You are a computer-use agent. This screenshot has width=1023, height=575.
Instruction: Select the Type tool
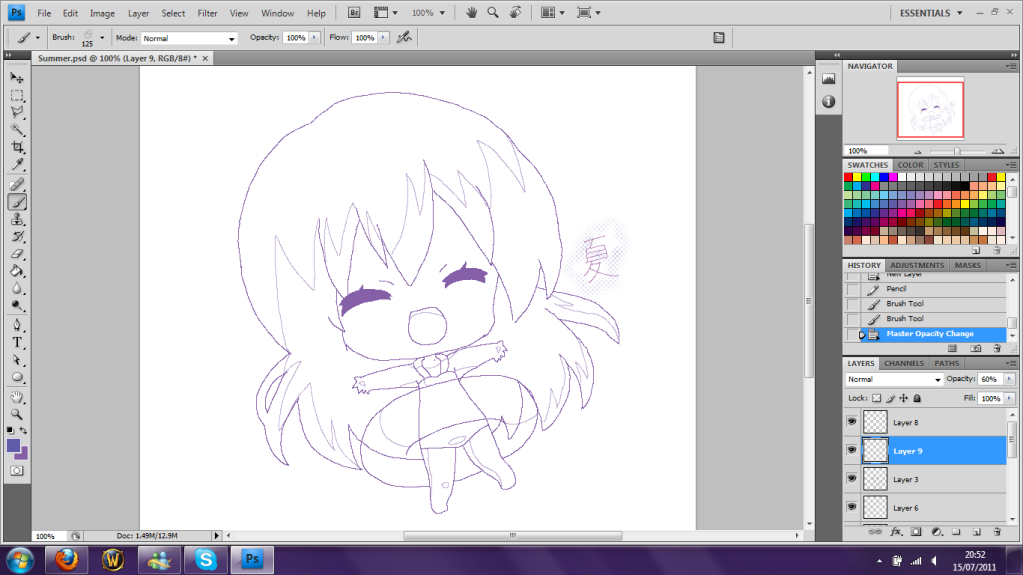point(17,343)
